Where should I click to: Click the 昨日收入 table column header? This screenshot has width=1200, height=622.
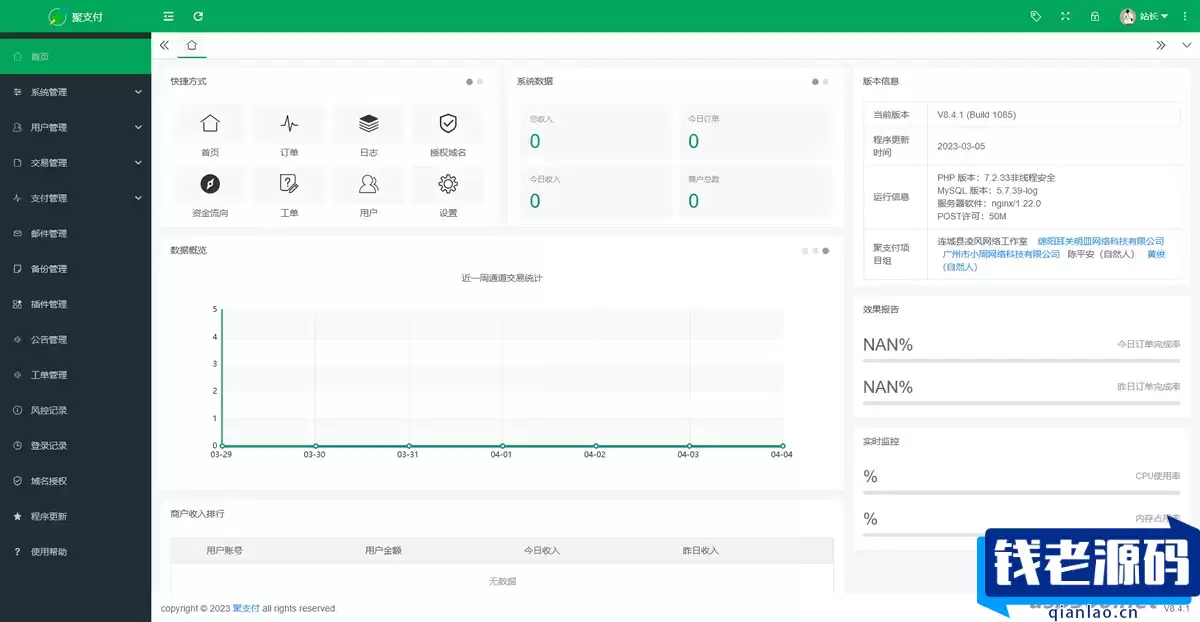pyautogui.click(x=700, y=551)
